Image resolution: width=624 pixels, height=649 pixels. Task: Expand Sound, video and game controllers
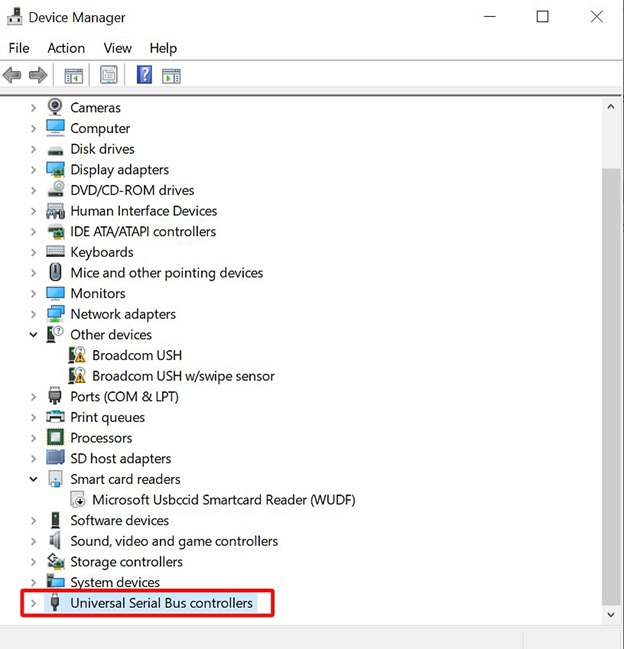pos(34,541)
